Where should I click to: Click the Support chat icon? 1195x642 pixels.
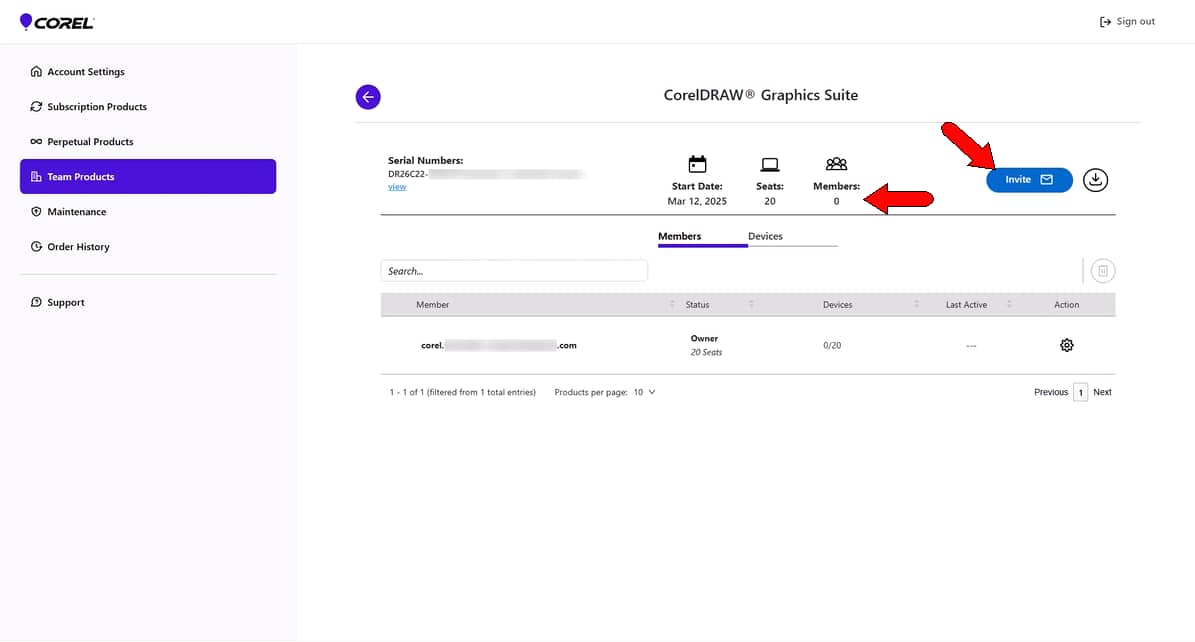click(x=37, y=302)
